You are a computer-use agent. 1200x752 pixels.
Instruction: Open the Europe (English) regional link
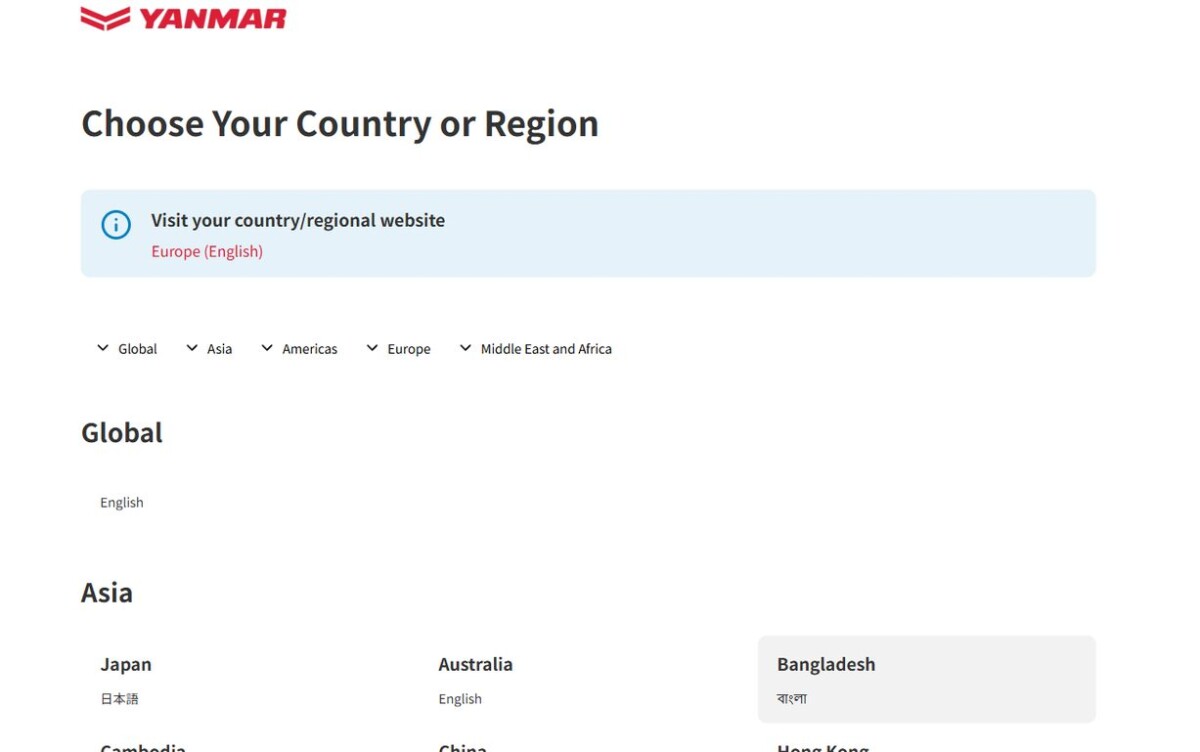[207, 251]
